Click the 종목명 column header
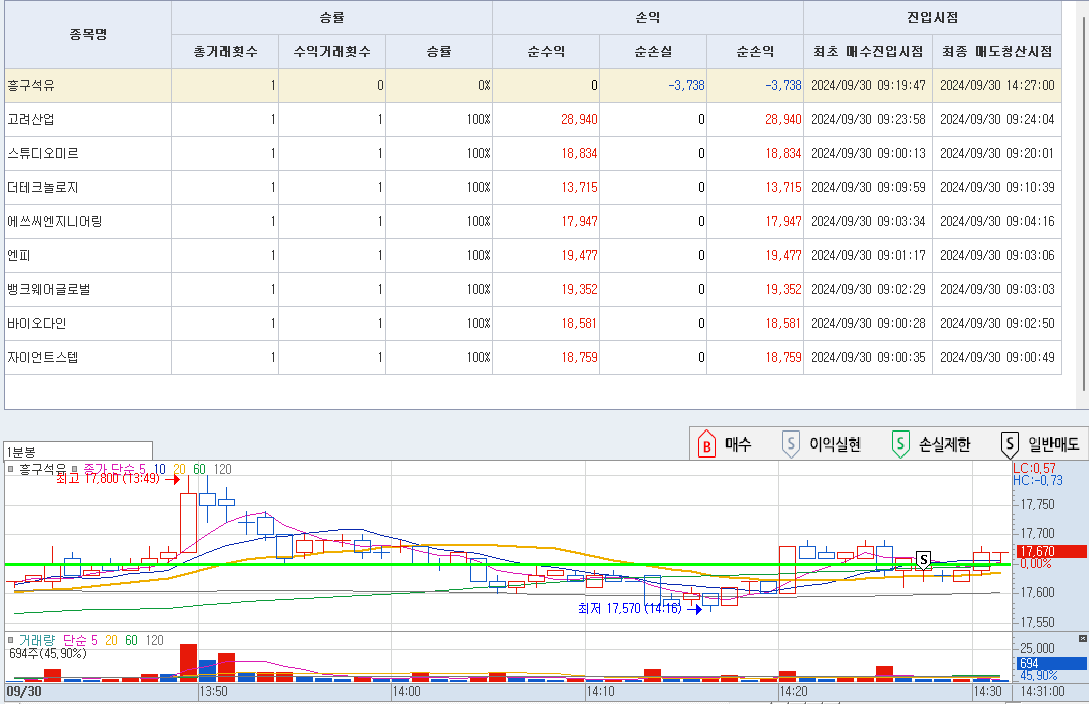 point(88,34)
